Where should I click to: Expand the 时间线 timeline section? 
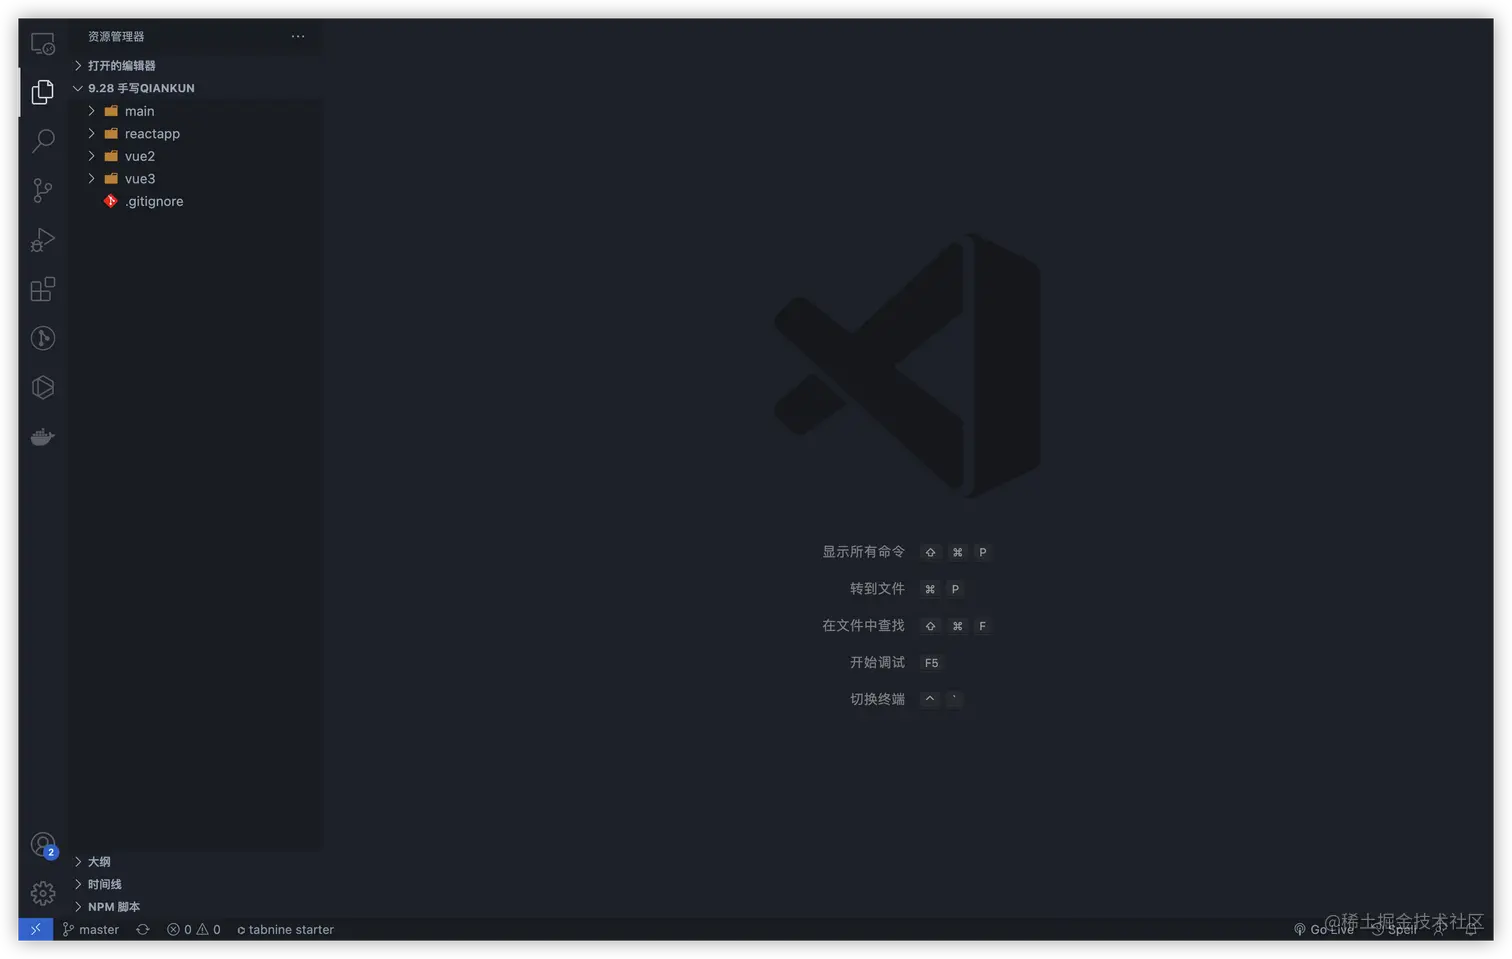pyautogui.click(x=195, y=884)
